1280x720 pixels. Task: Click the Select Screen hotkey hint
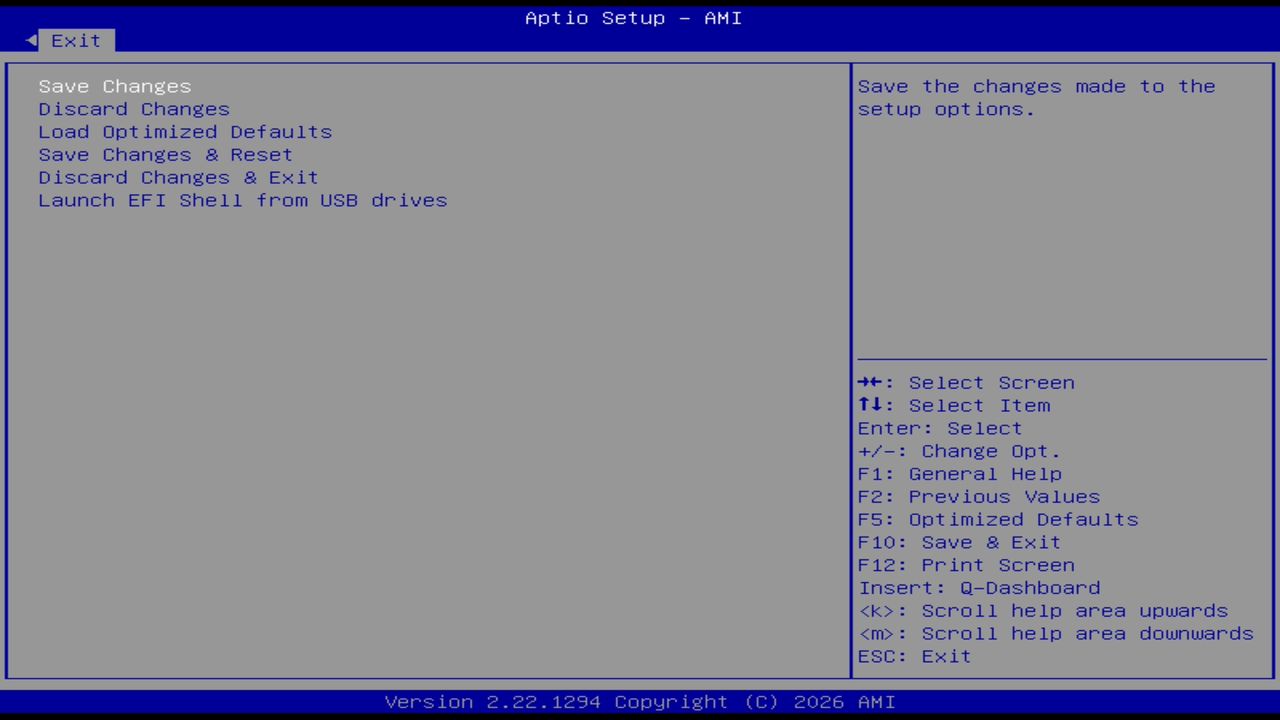(966, 382)
